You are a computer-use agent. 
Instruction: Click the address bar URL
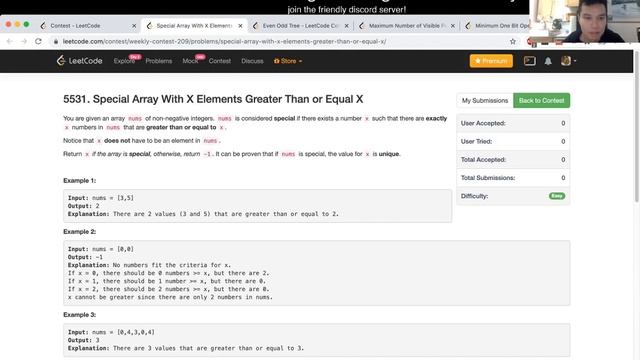coord(224,41)
